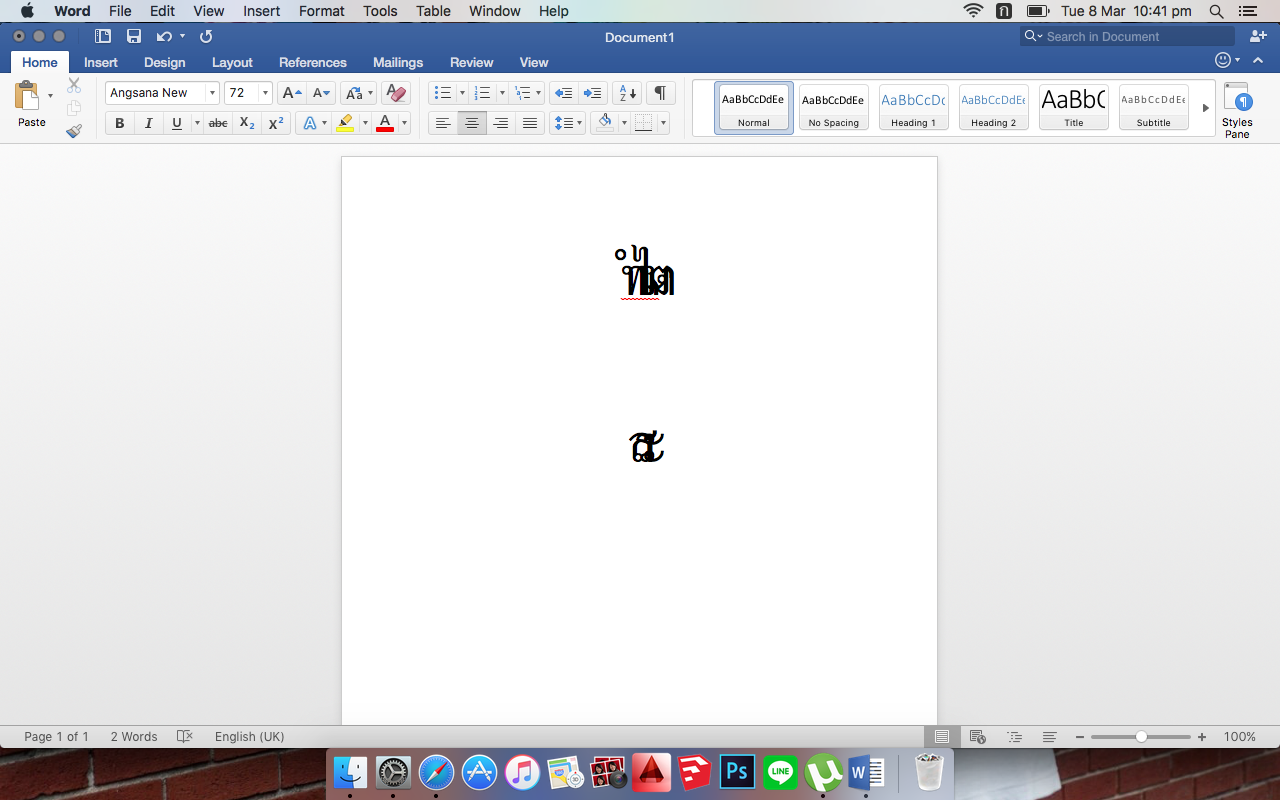Open borders dropdown arrow
This screenshot has height=800, width=1280.
click(664, 123)
